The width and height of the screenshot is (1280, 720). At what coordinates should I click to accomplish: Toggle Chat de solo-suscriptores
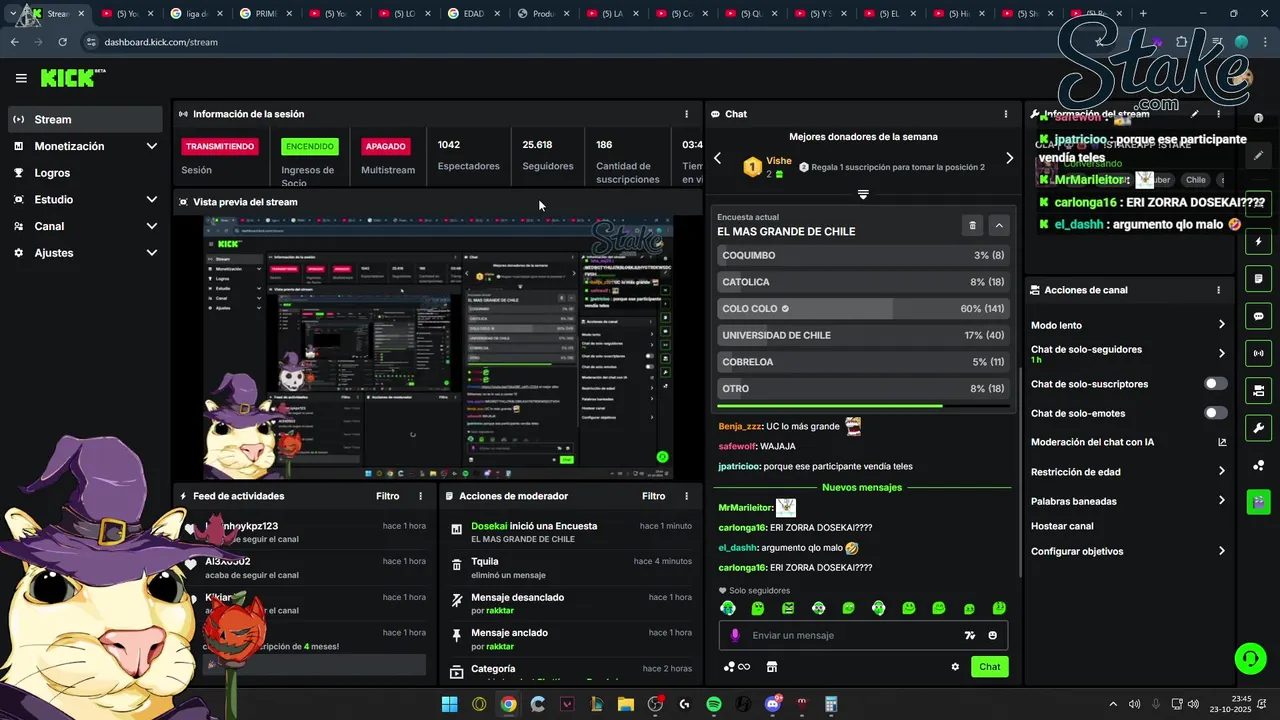(x=1216, y=384)
